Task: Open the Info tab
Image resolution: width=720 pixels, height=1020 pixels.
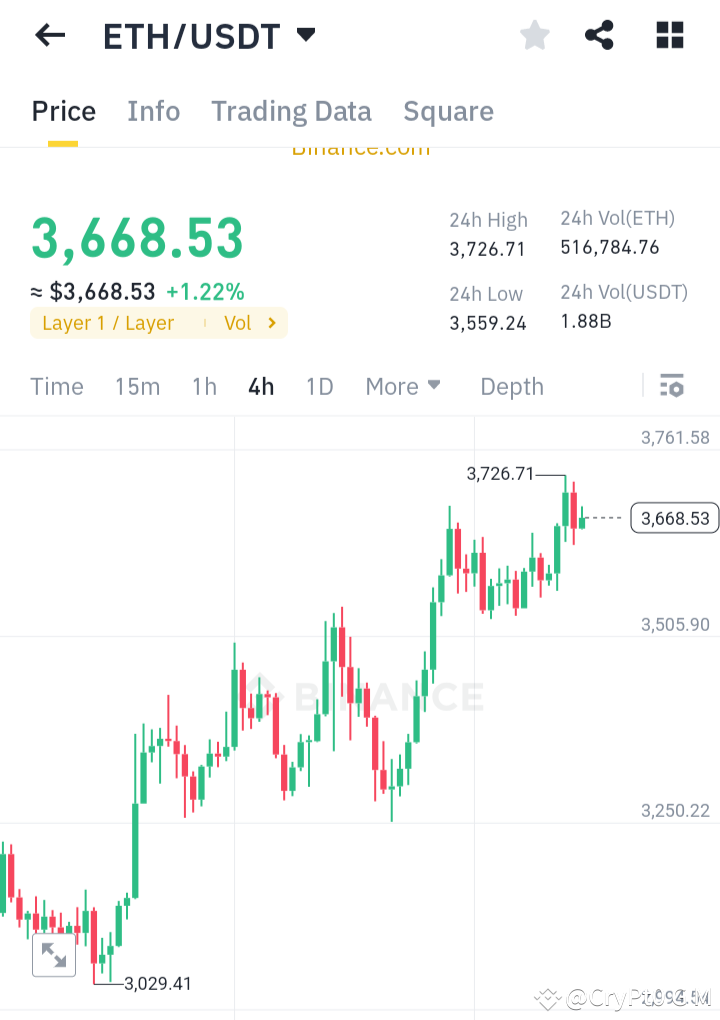Action: pyautogui.click(x=153, y=111)
